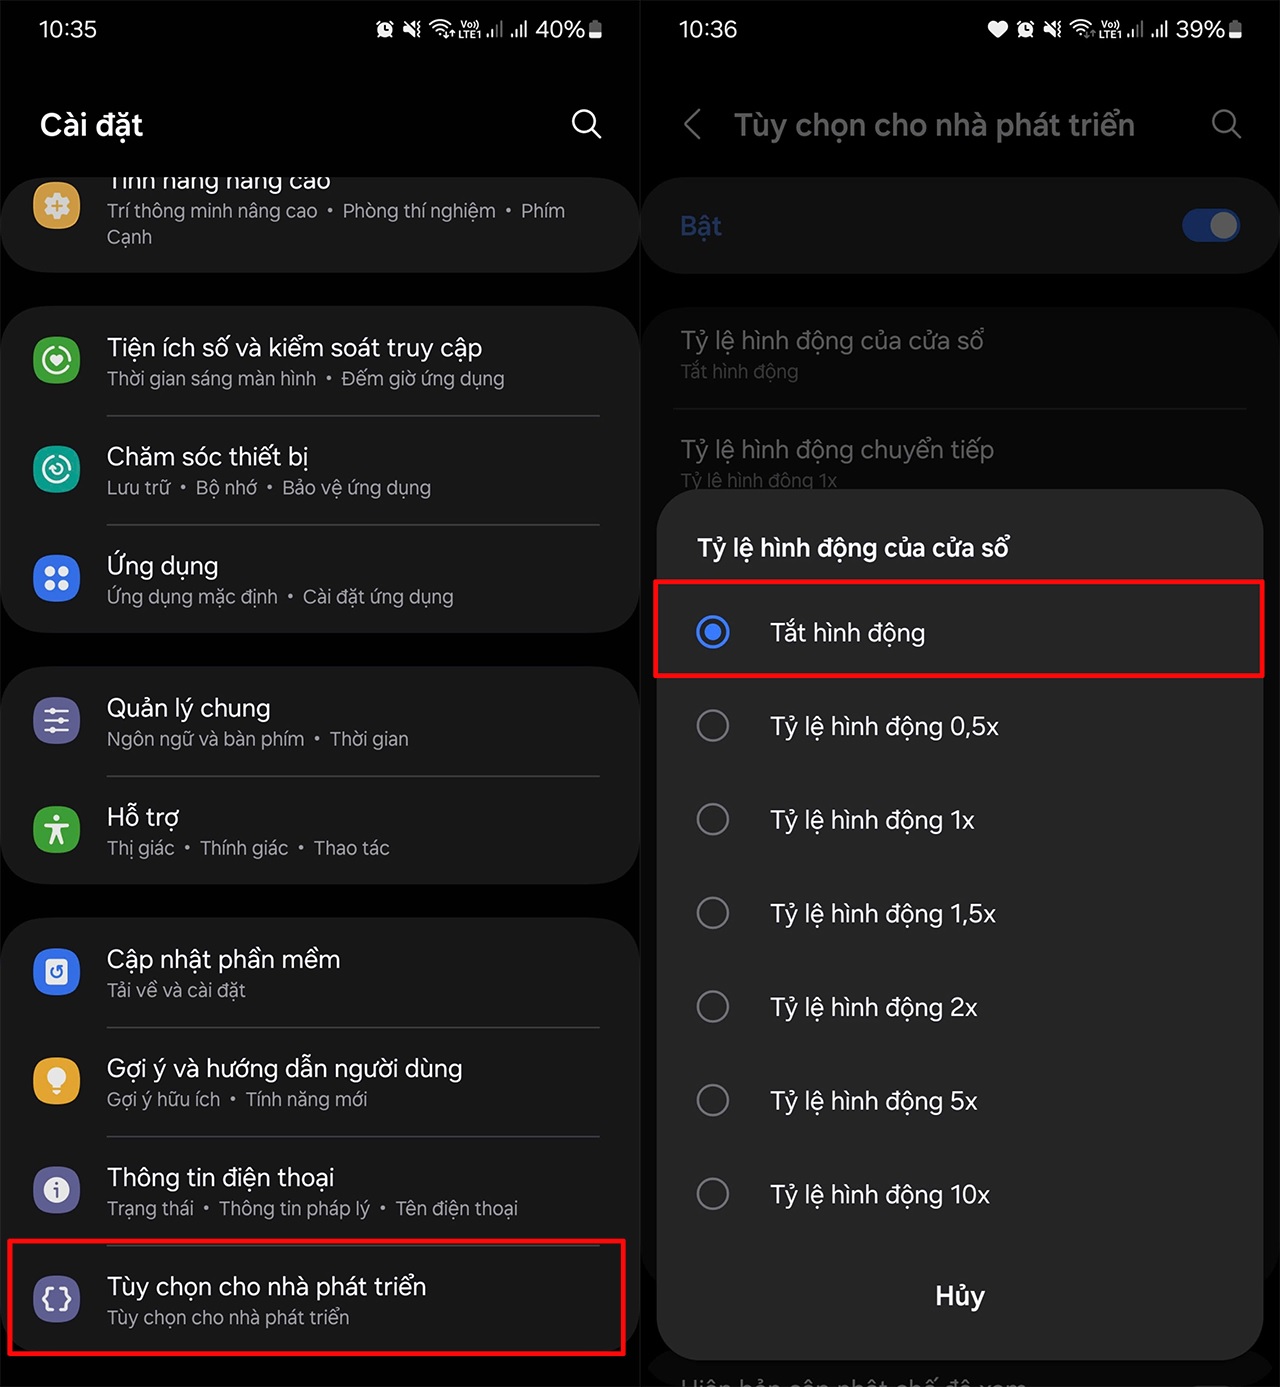Choose Tỷ lệ hình động 2x option
The image size is (1280, 1387).
959,1007
